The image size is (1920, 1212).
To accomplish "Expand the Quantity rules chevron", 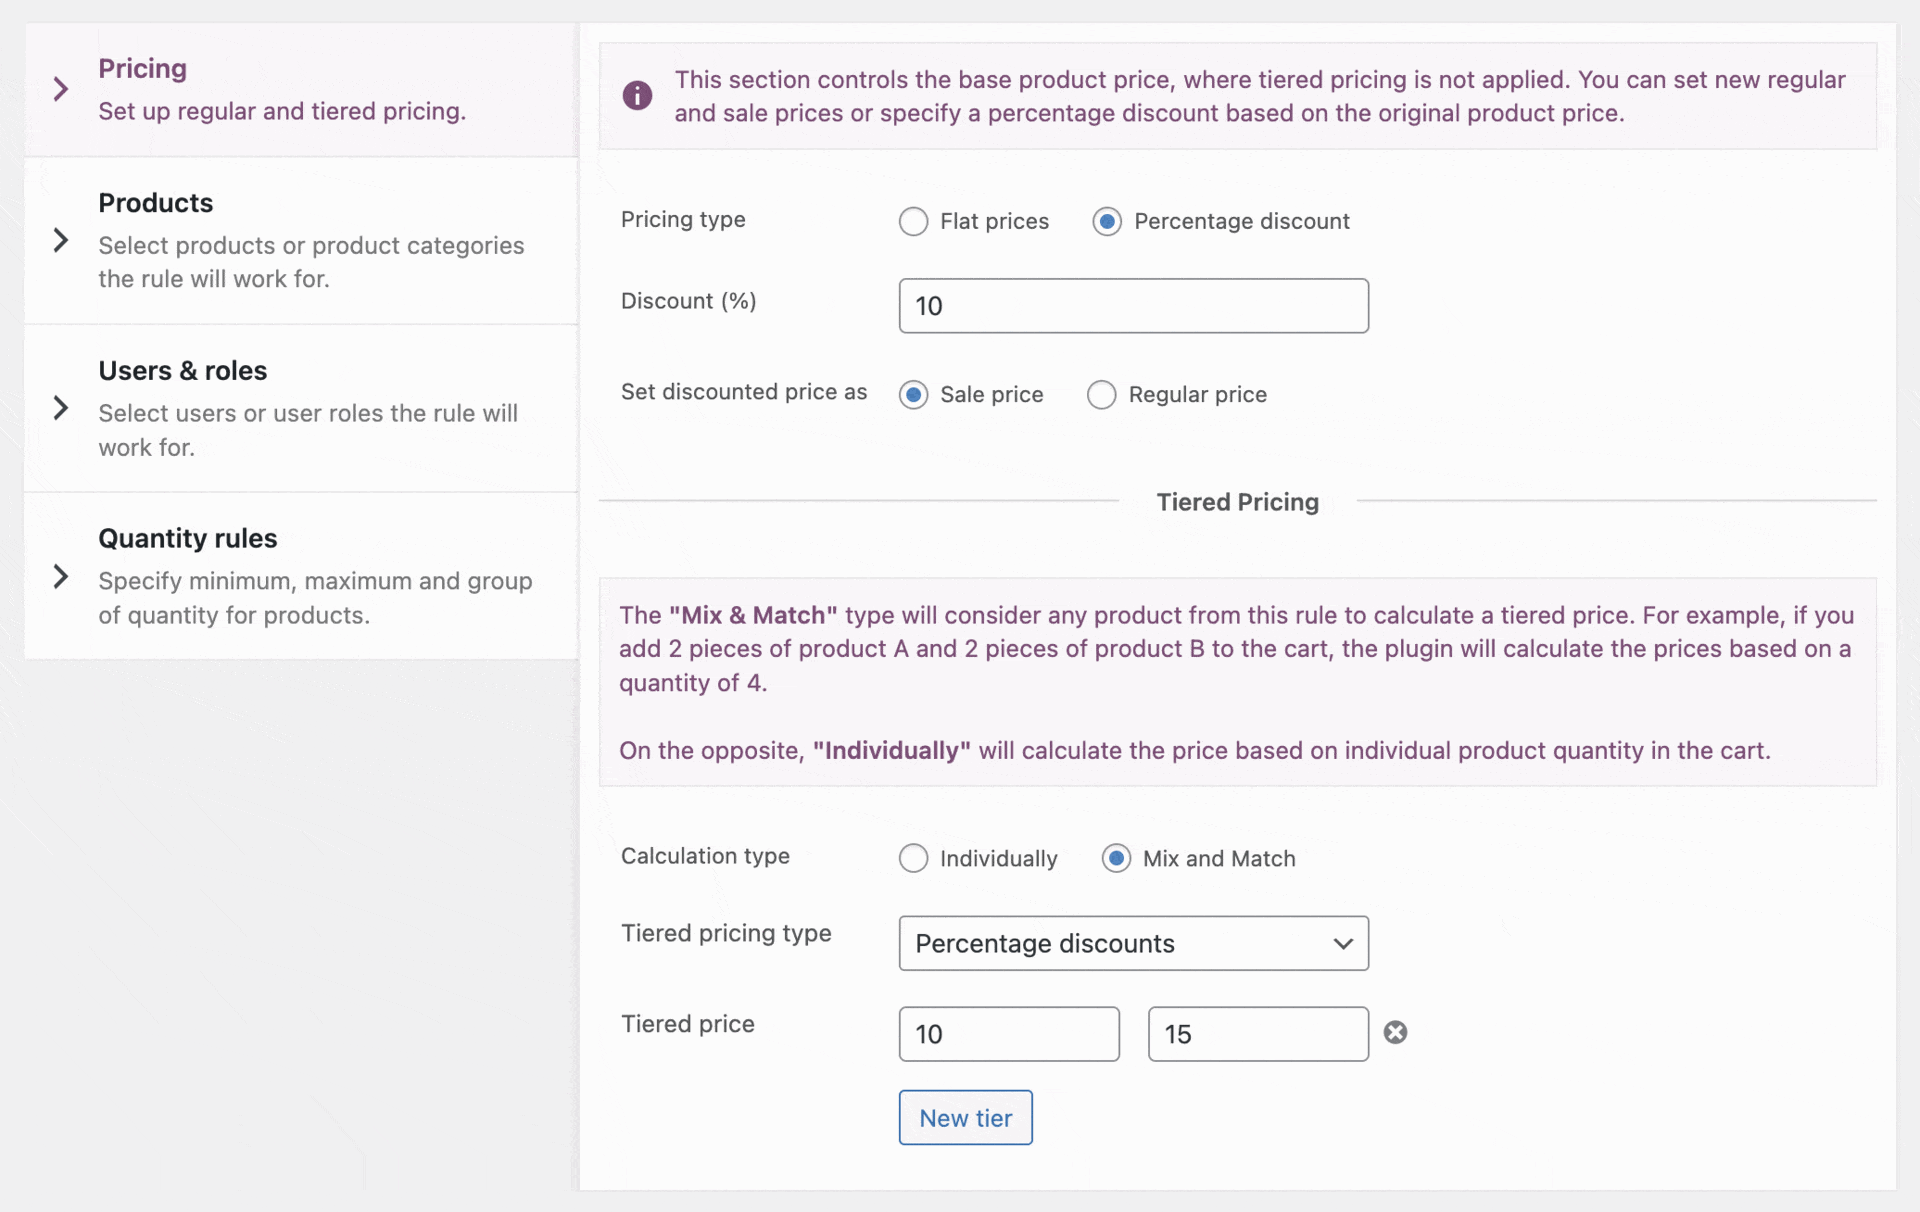I will [x=61, y=577].
